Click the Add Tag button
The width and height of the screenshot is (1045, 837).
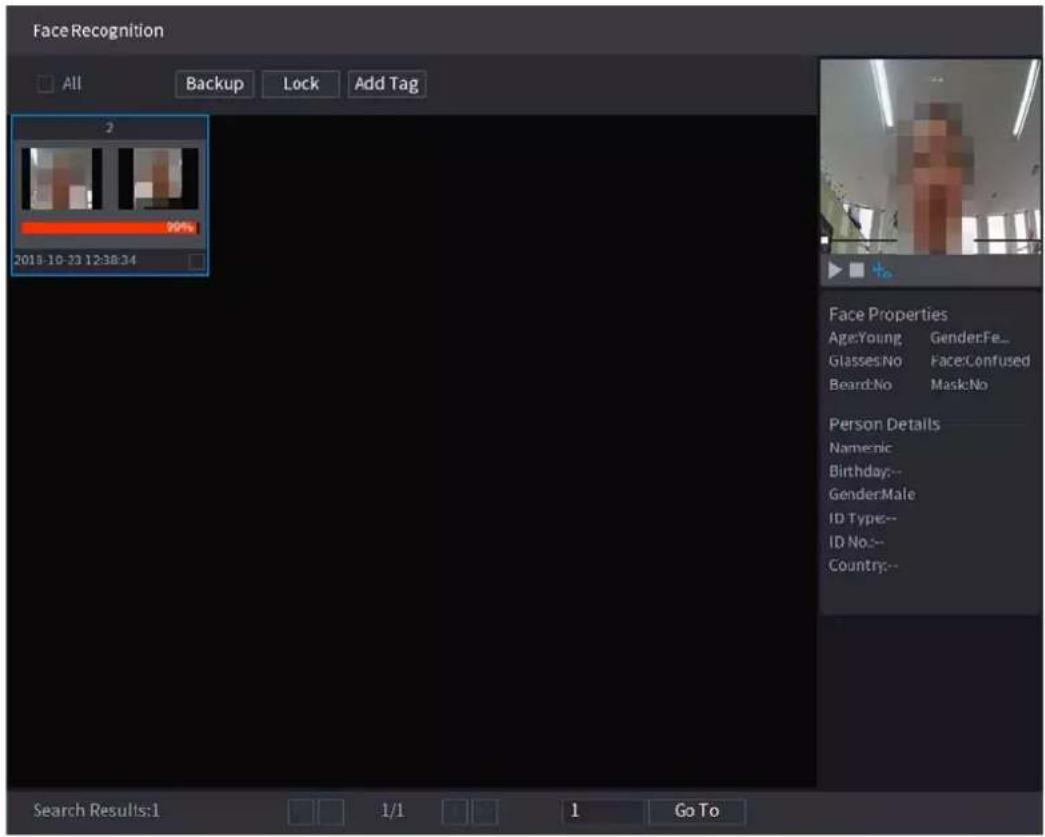tap(387, 84)
